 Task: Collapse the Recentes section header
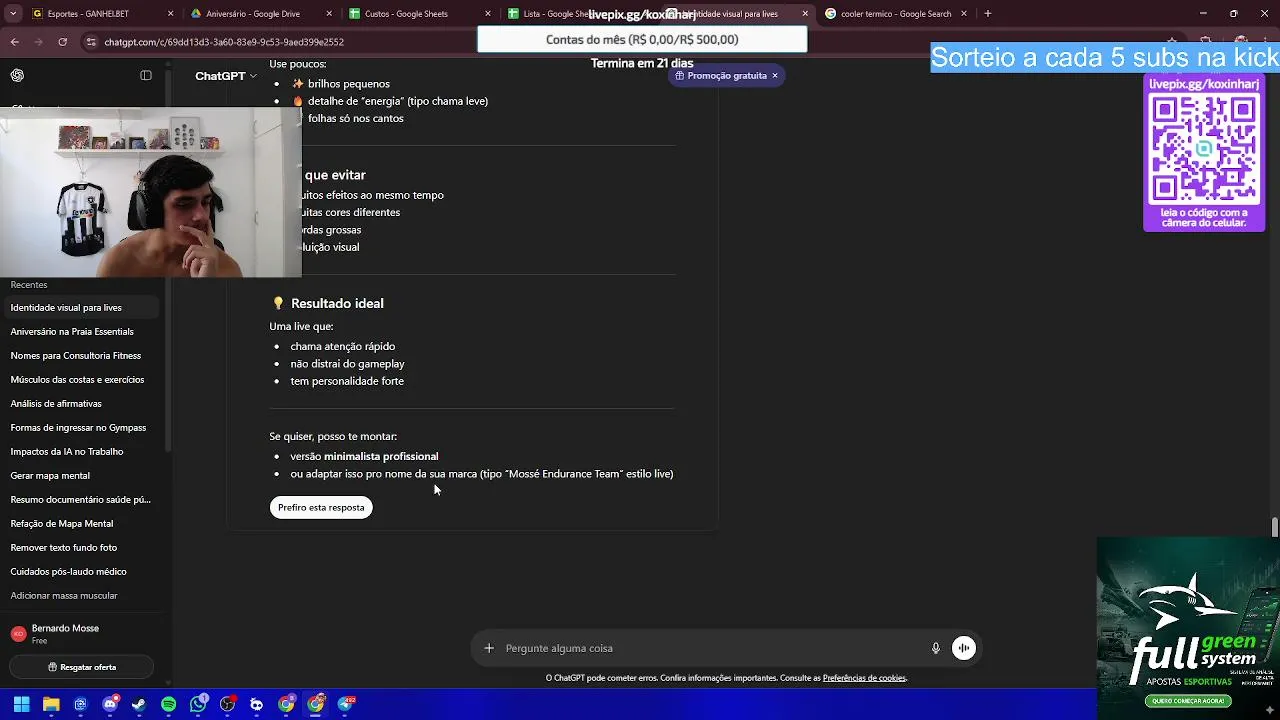pyautogui.click(x=29, y=285)
